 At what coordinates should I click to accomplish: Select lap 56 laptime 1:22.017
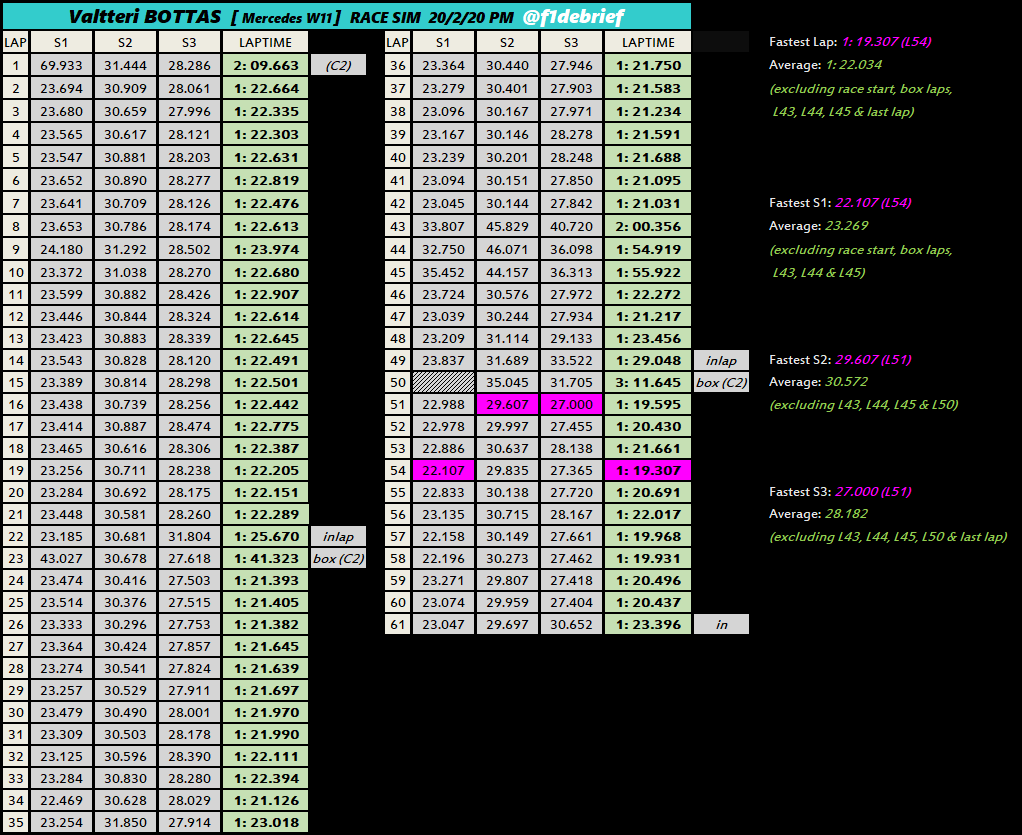648,515
